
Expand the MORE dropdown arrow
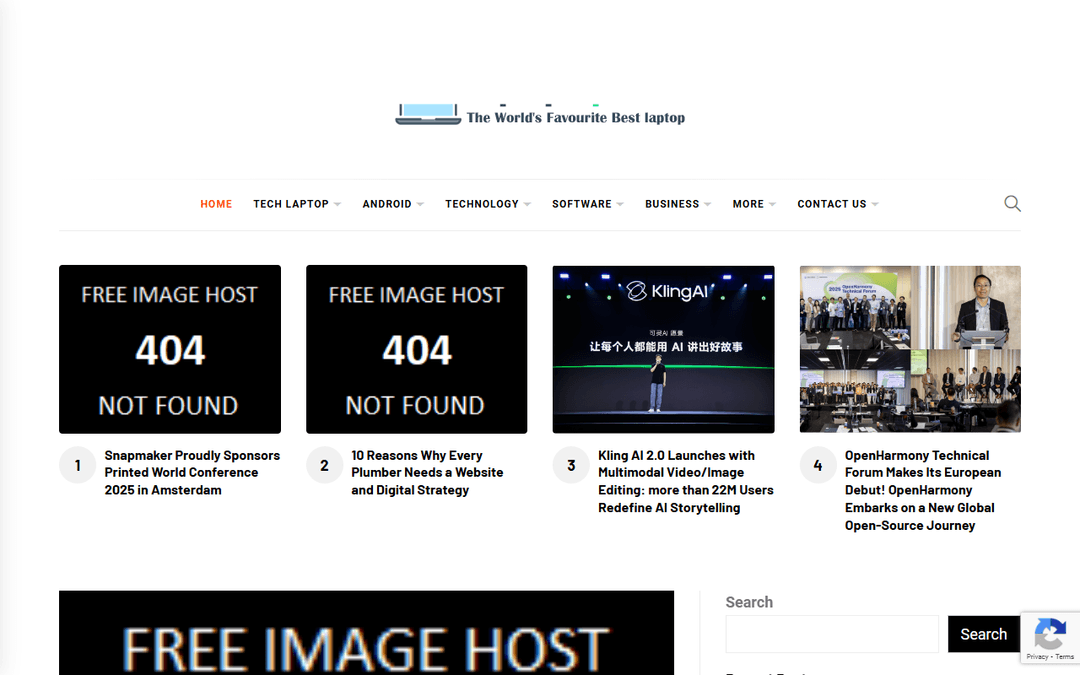(x=772, y=205)
